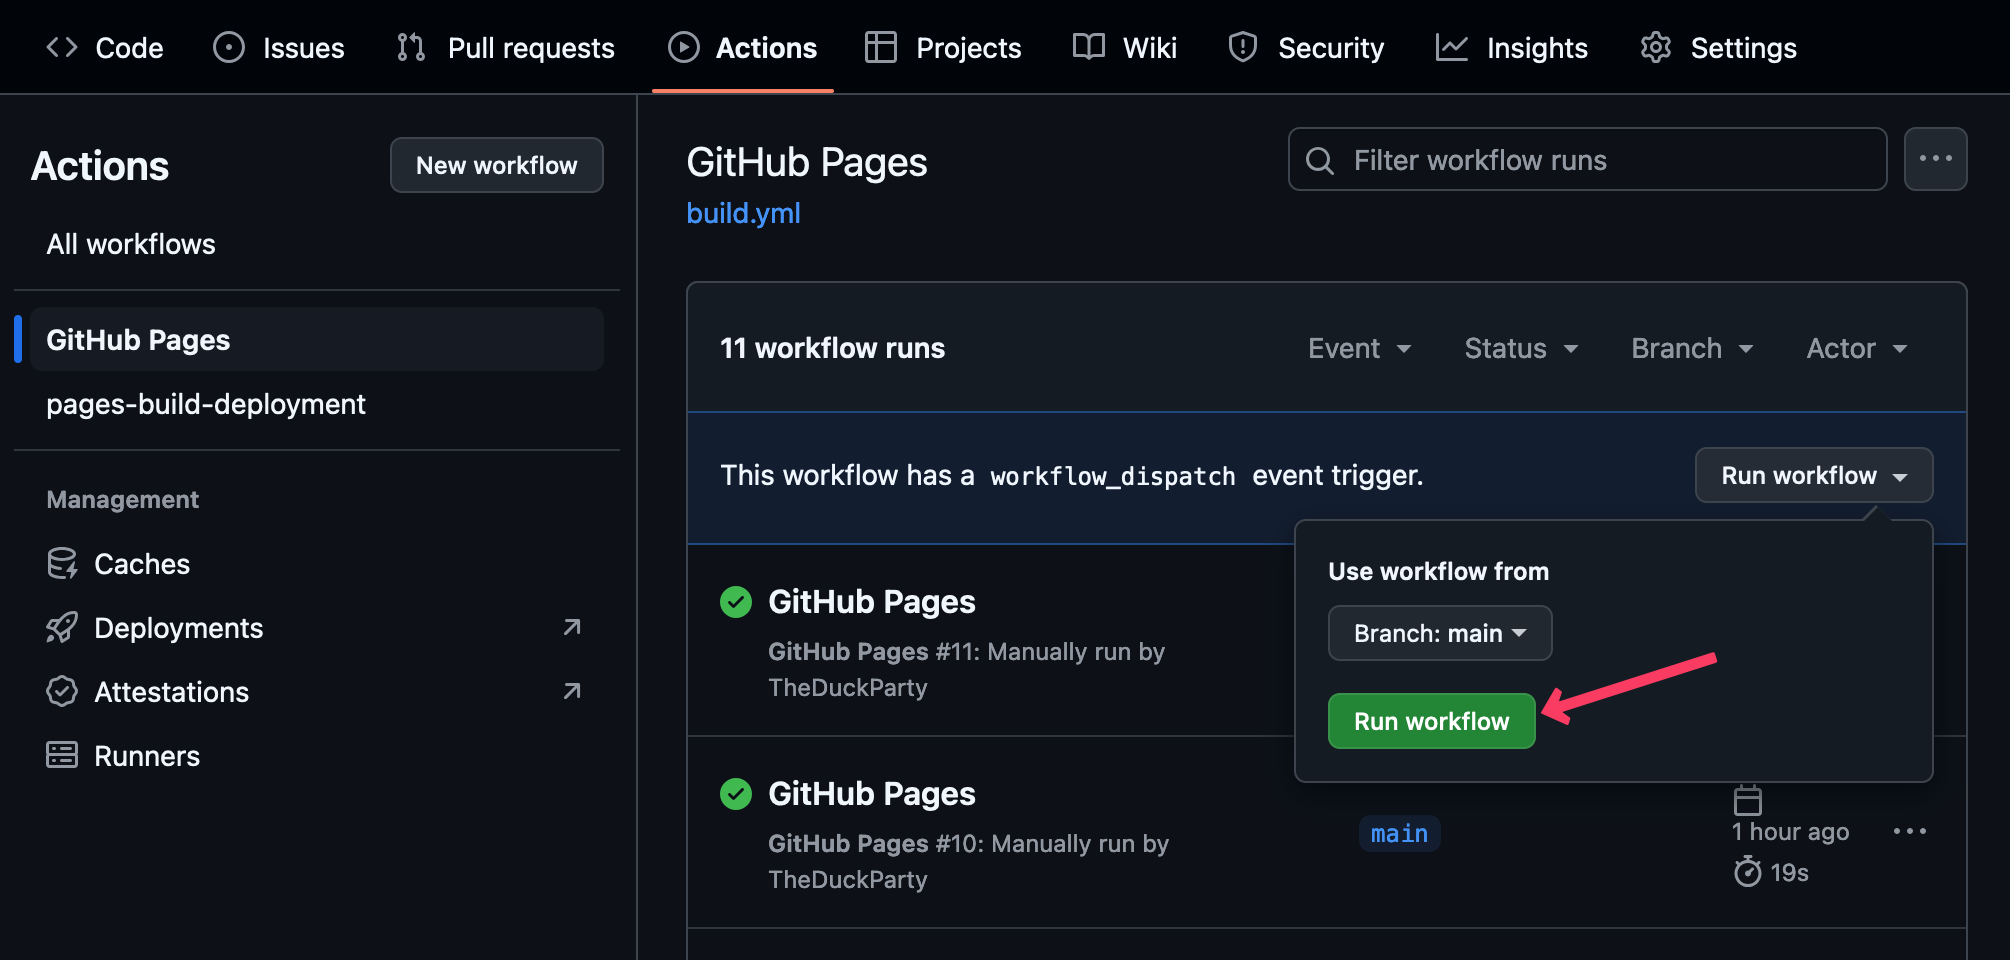View the Insights tab

pos(1512,48)
